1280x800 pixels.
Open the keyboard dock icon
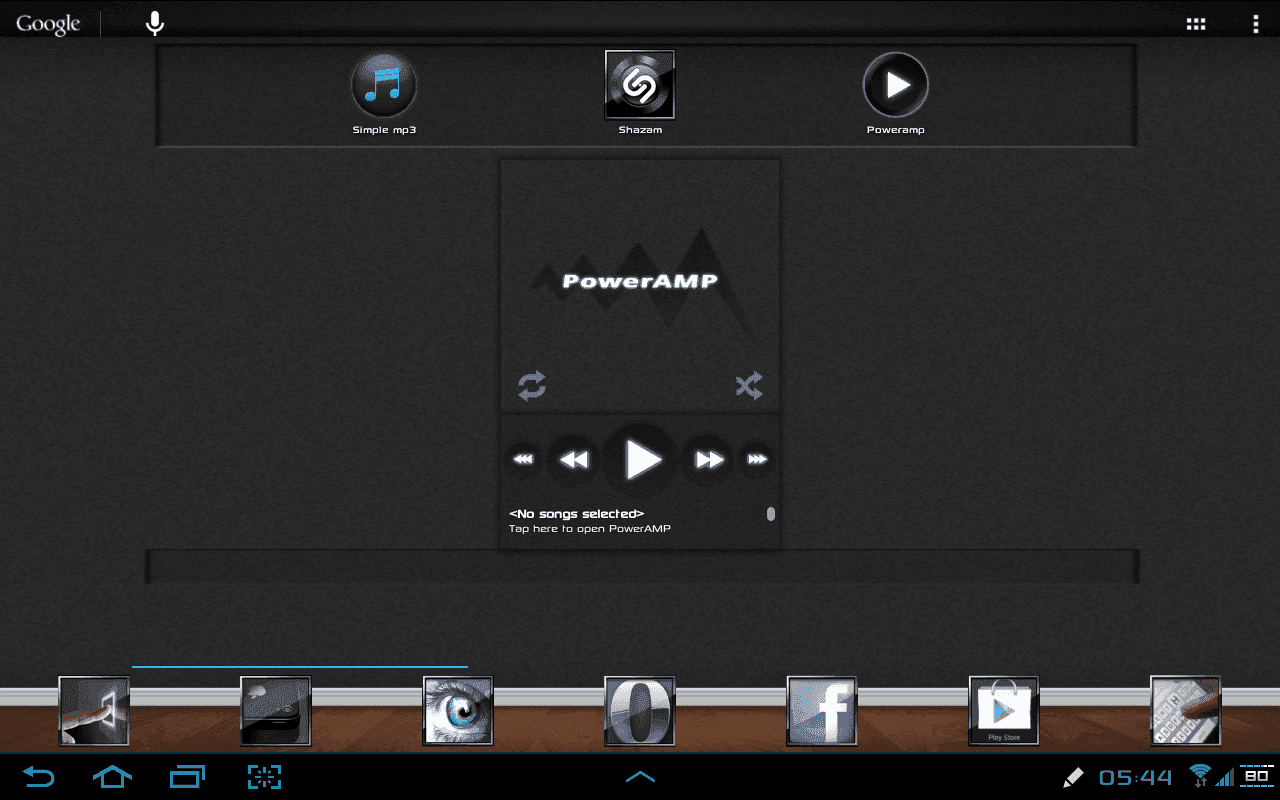click(x=1186, y=711)
